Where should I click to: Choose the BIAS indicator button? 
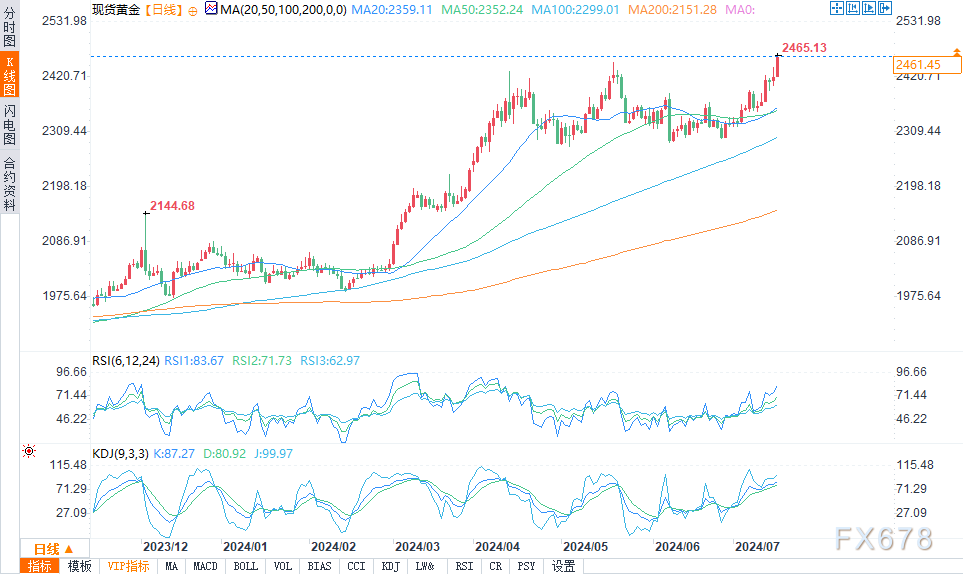pyautogui.click(x=319, y=566)
